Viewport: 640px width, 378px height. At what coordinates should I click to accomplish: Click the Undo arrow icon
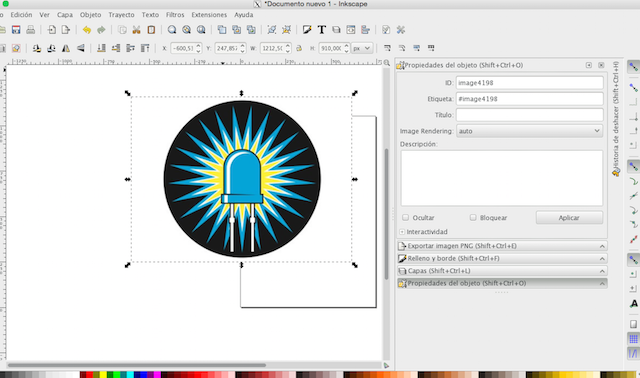(87, 30)
